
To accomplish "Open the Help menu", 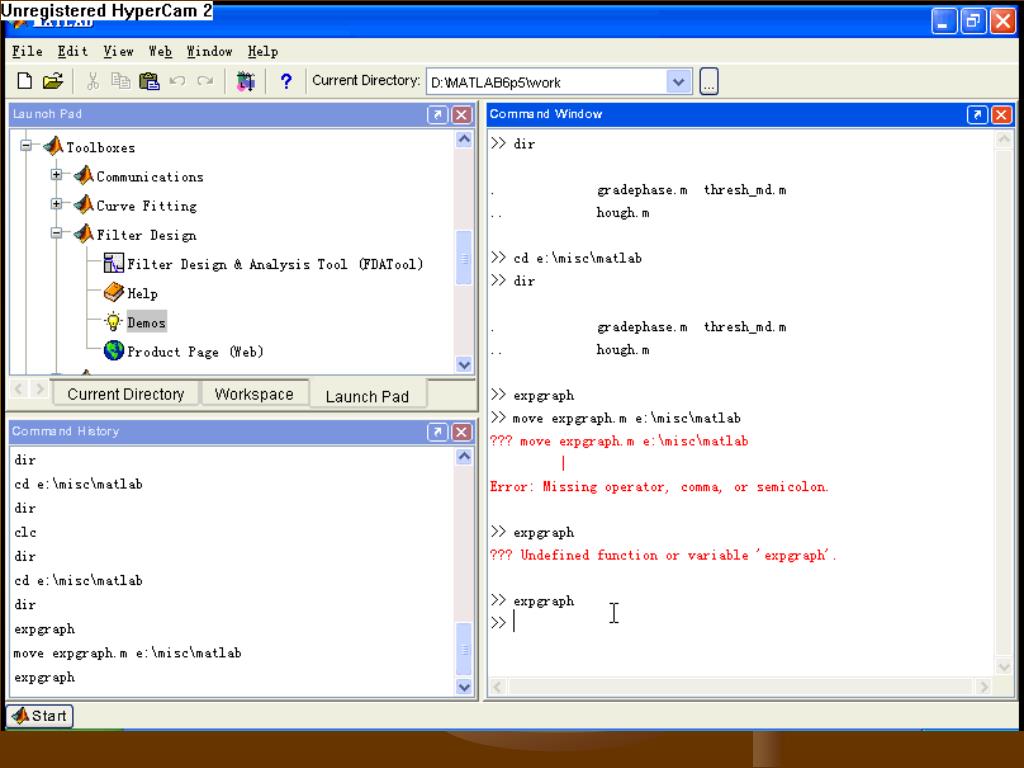I will click(x=263, y=51).
